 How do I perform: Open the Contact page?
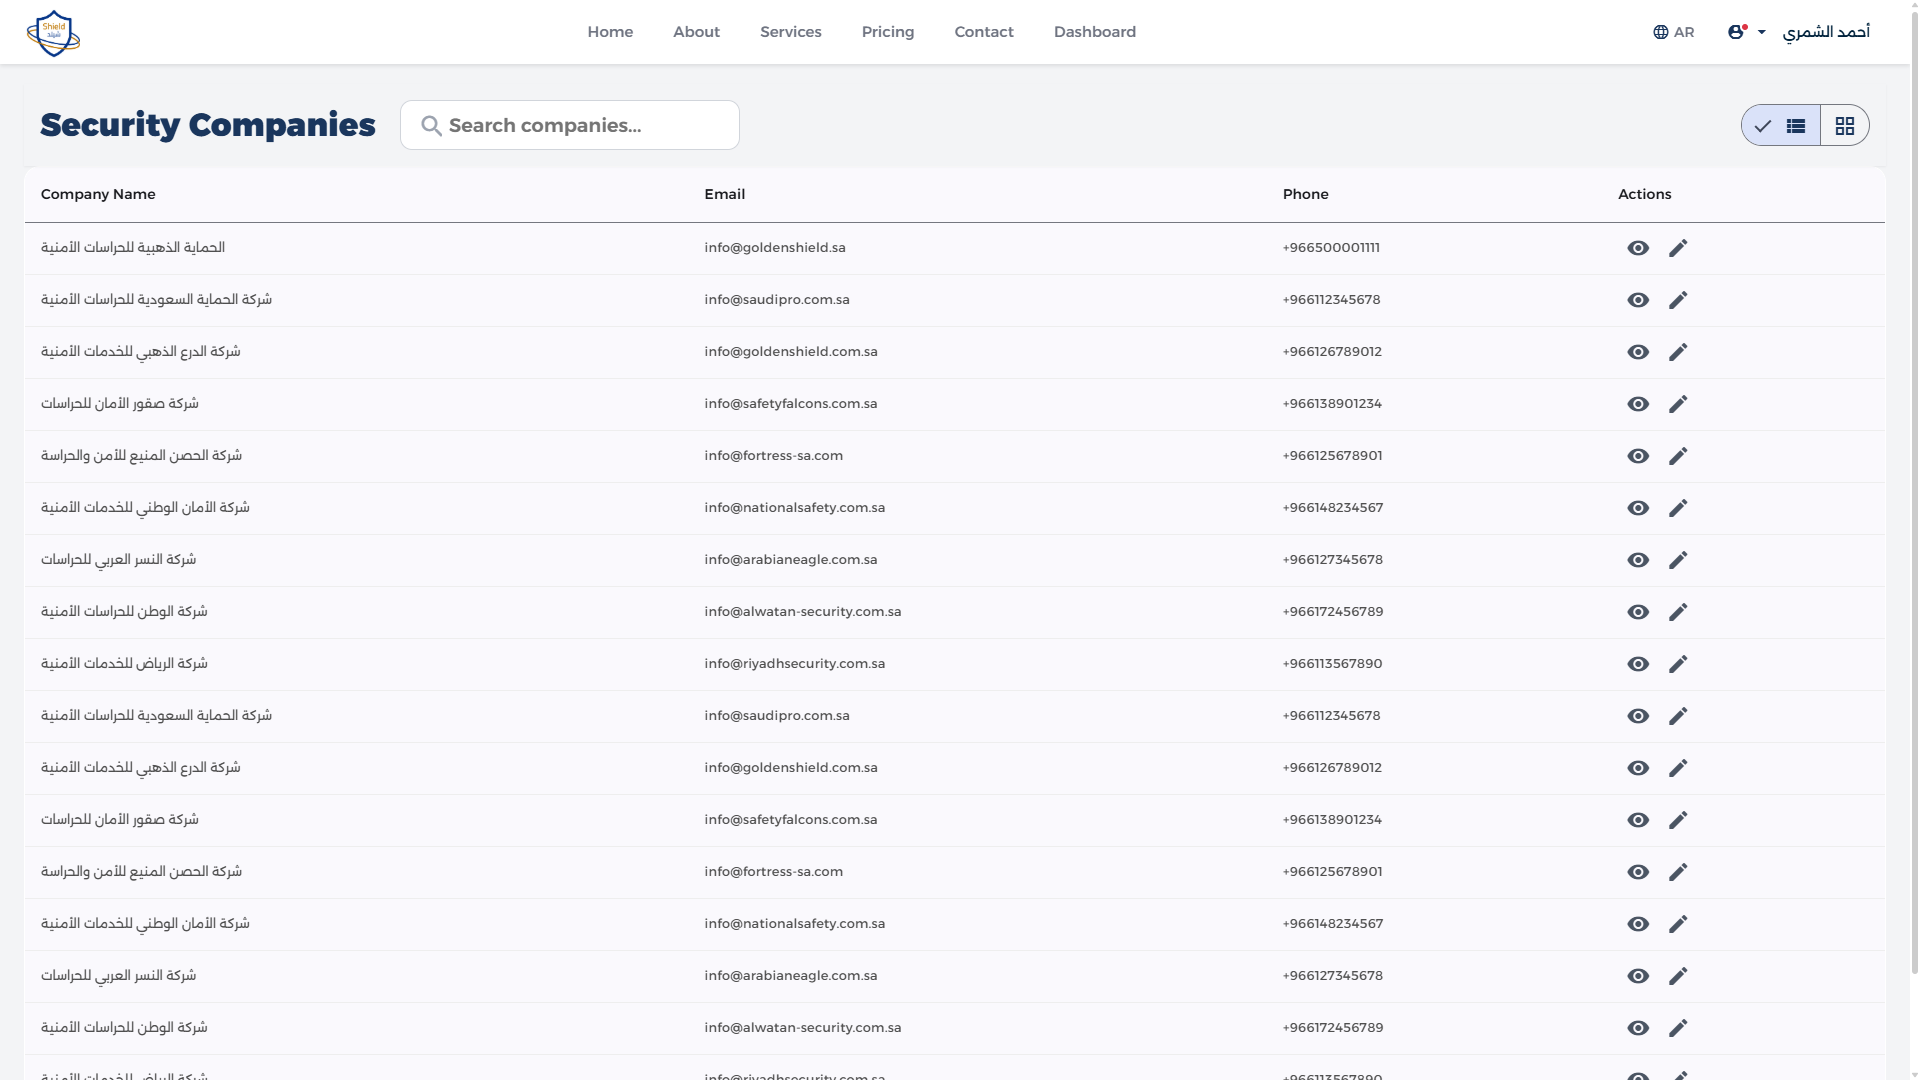tap(983, 31)
